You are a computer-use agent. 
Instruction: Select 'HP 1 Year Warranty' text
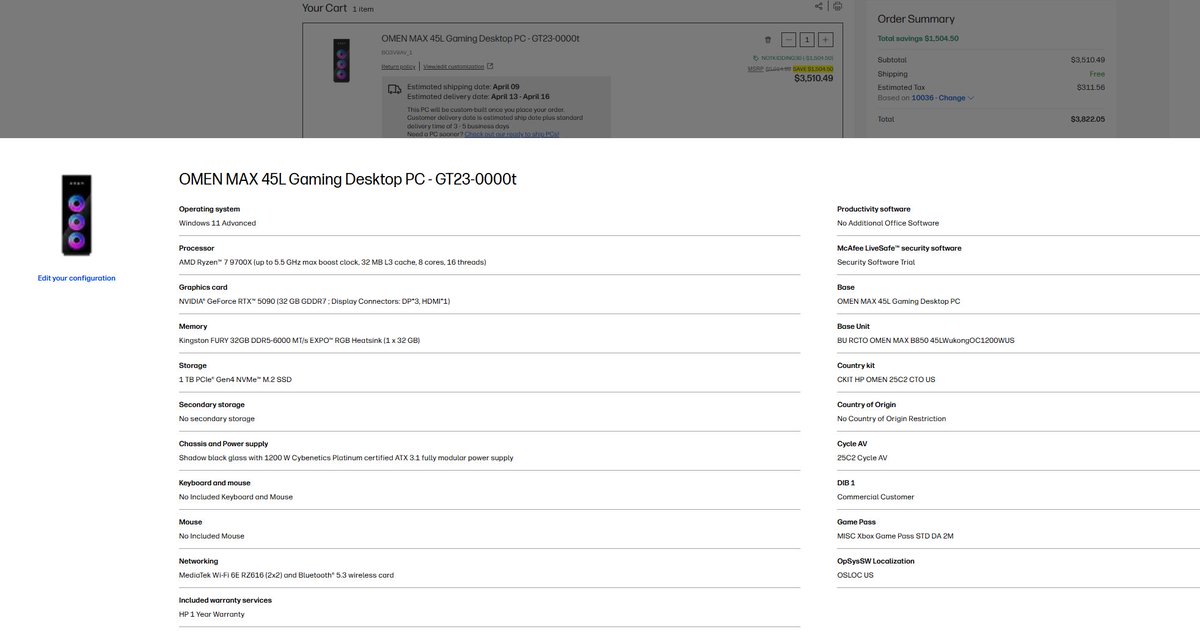[212, 614]
